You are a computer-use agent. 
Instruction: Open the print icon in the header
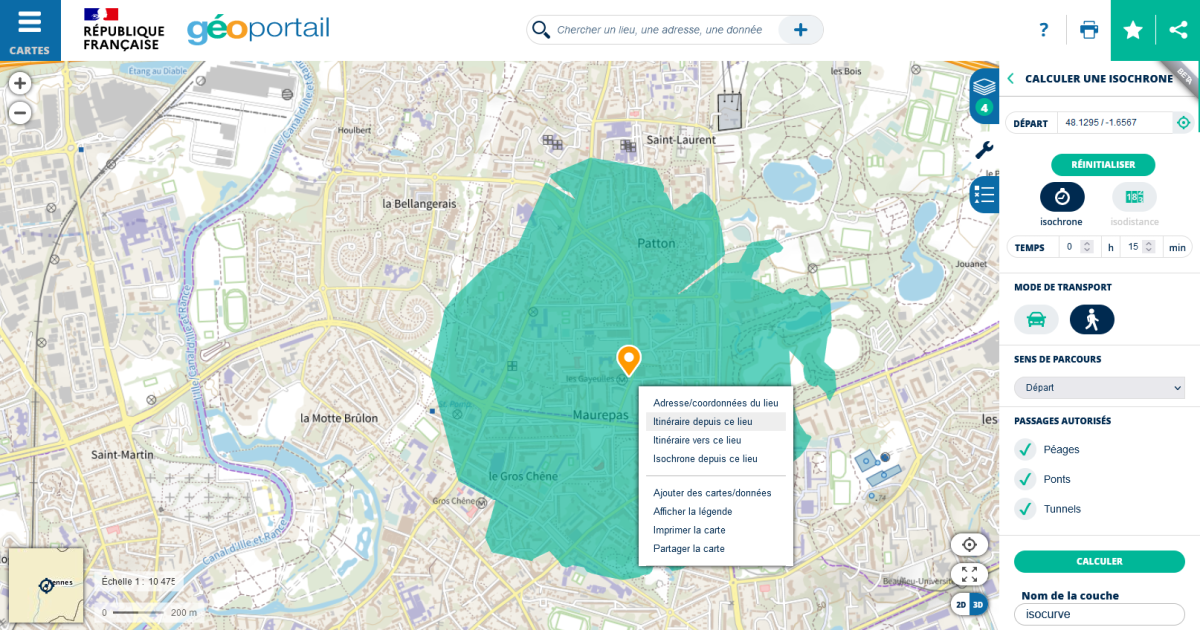1089,30
